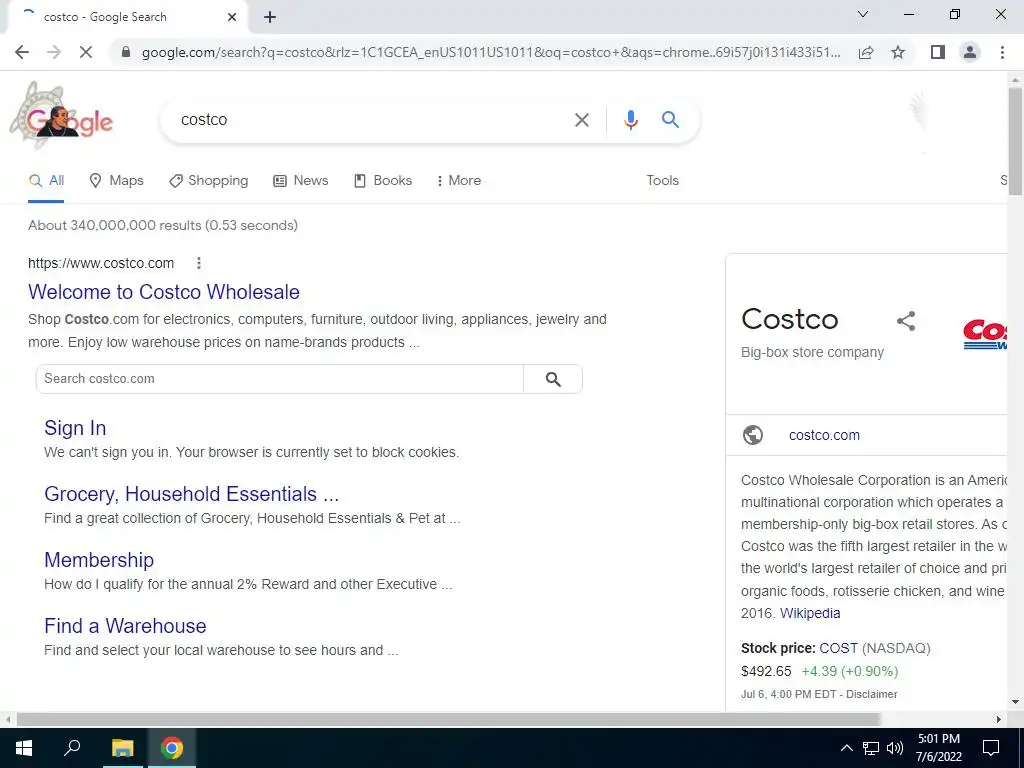Click the share icon in Costco knowledge panel
This screenshot has height=768, width=1024.
(x=906, y=321)
